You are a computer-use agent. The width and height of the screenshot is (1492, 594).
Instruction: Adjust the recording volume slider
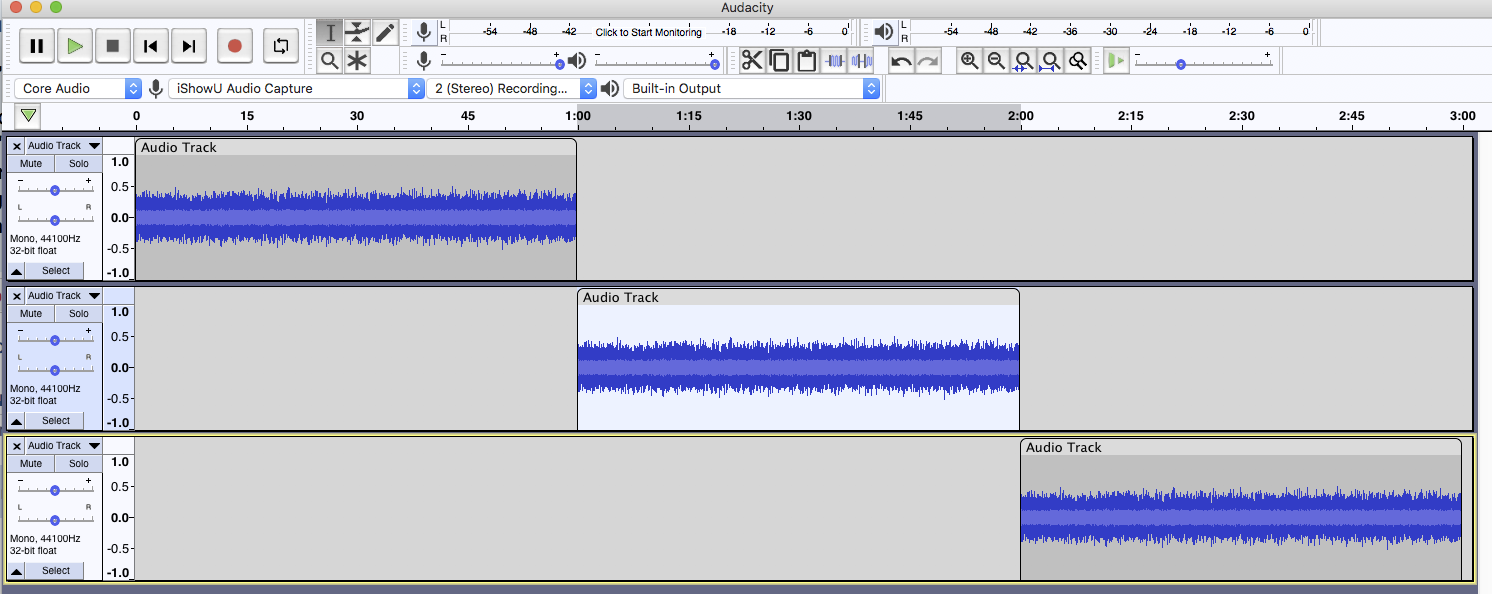(500, 61)
